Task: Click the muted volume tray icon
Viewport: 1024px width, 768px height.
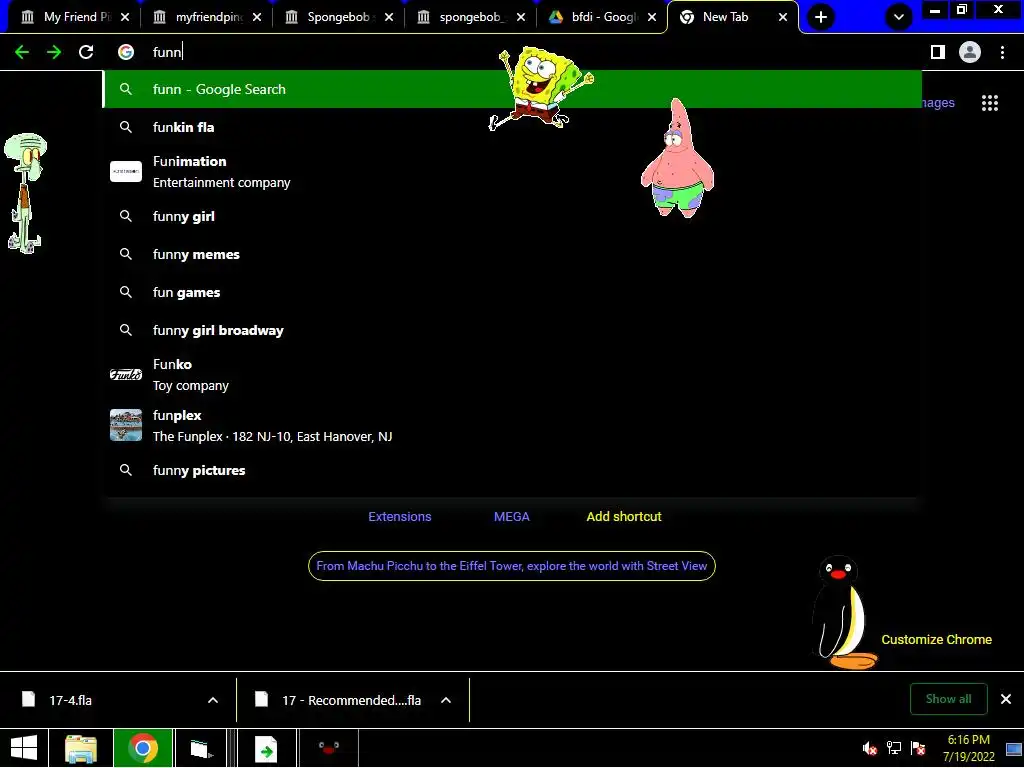Action: coord(869,748)
